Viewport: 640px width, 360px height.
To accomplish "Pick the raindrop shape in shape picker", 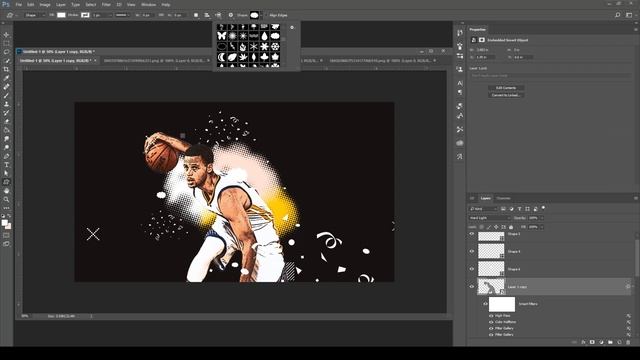I will pos(264,36).
